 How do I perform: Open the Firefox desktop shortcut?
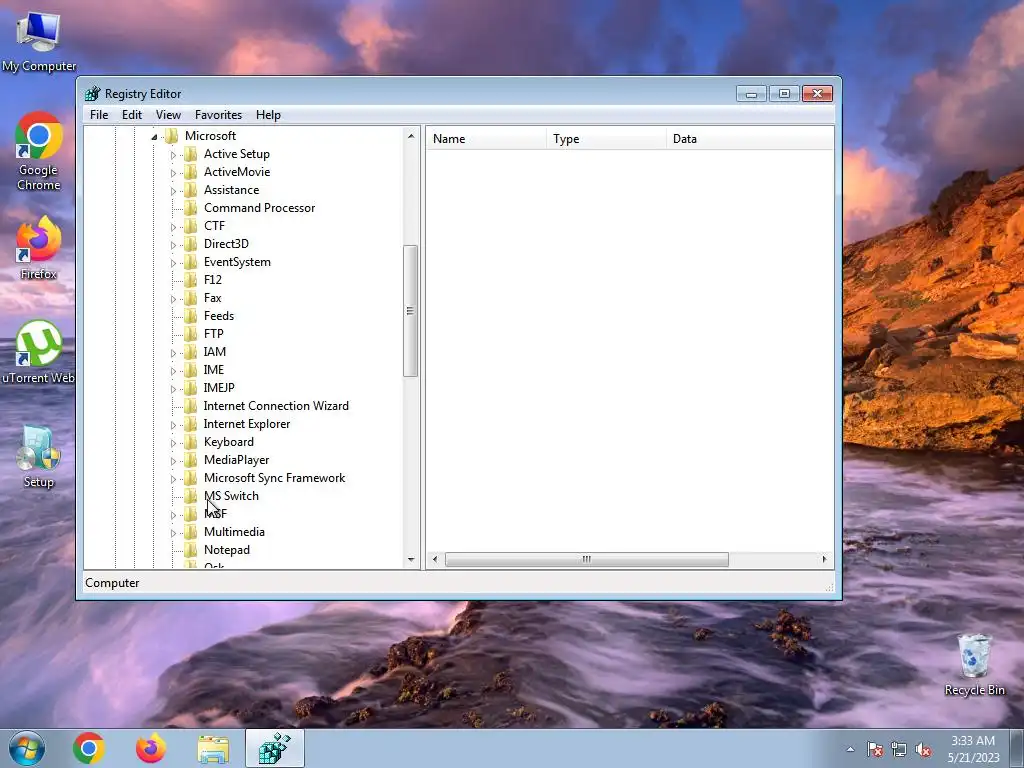[x=39, y=248]
